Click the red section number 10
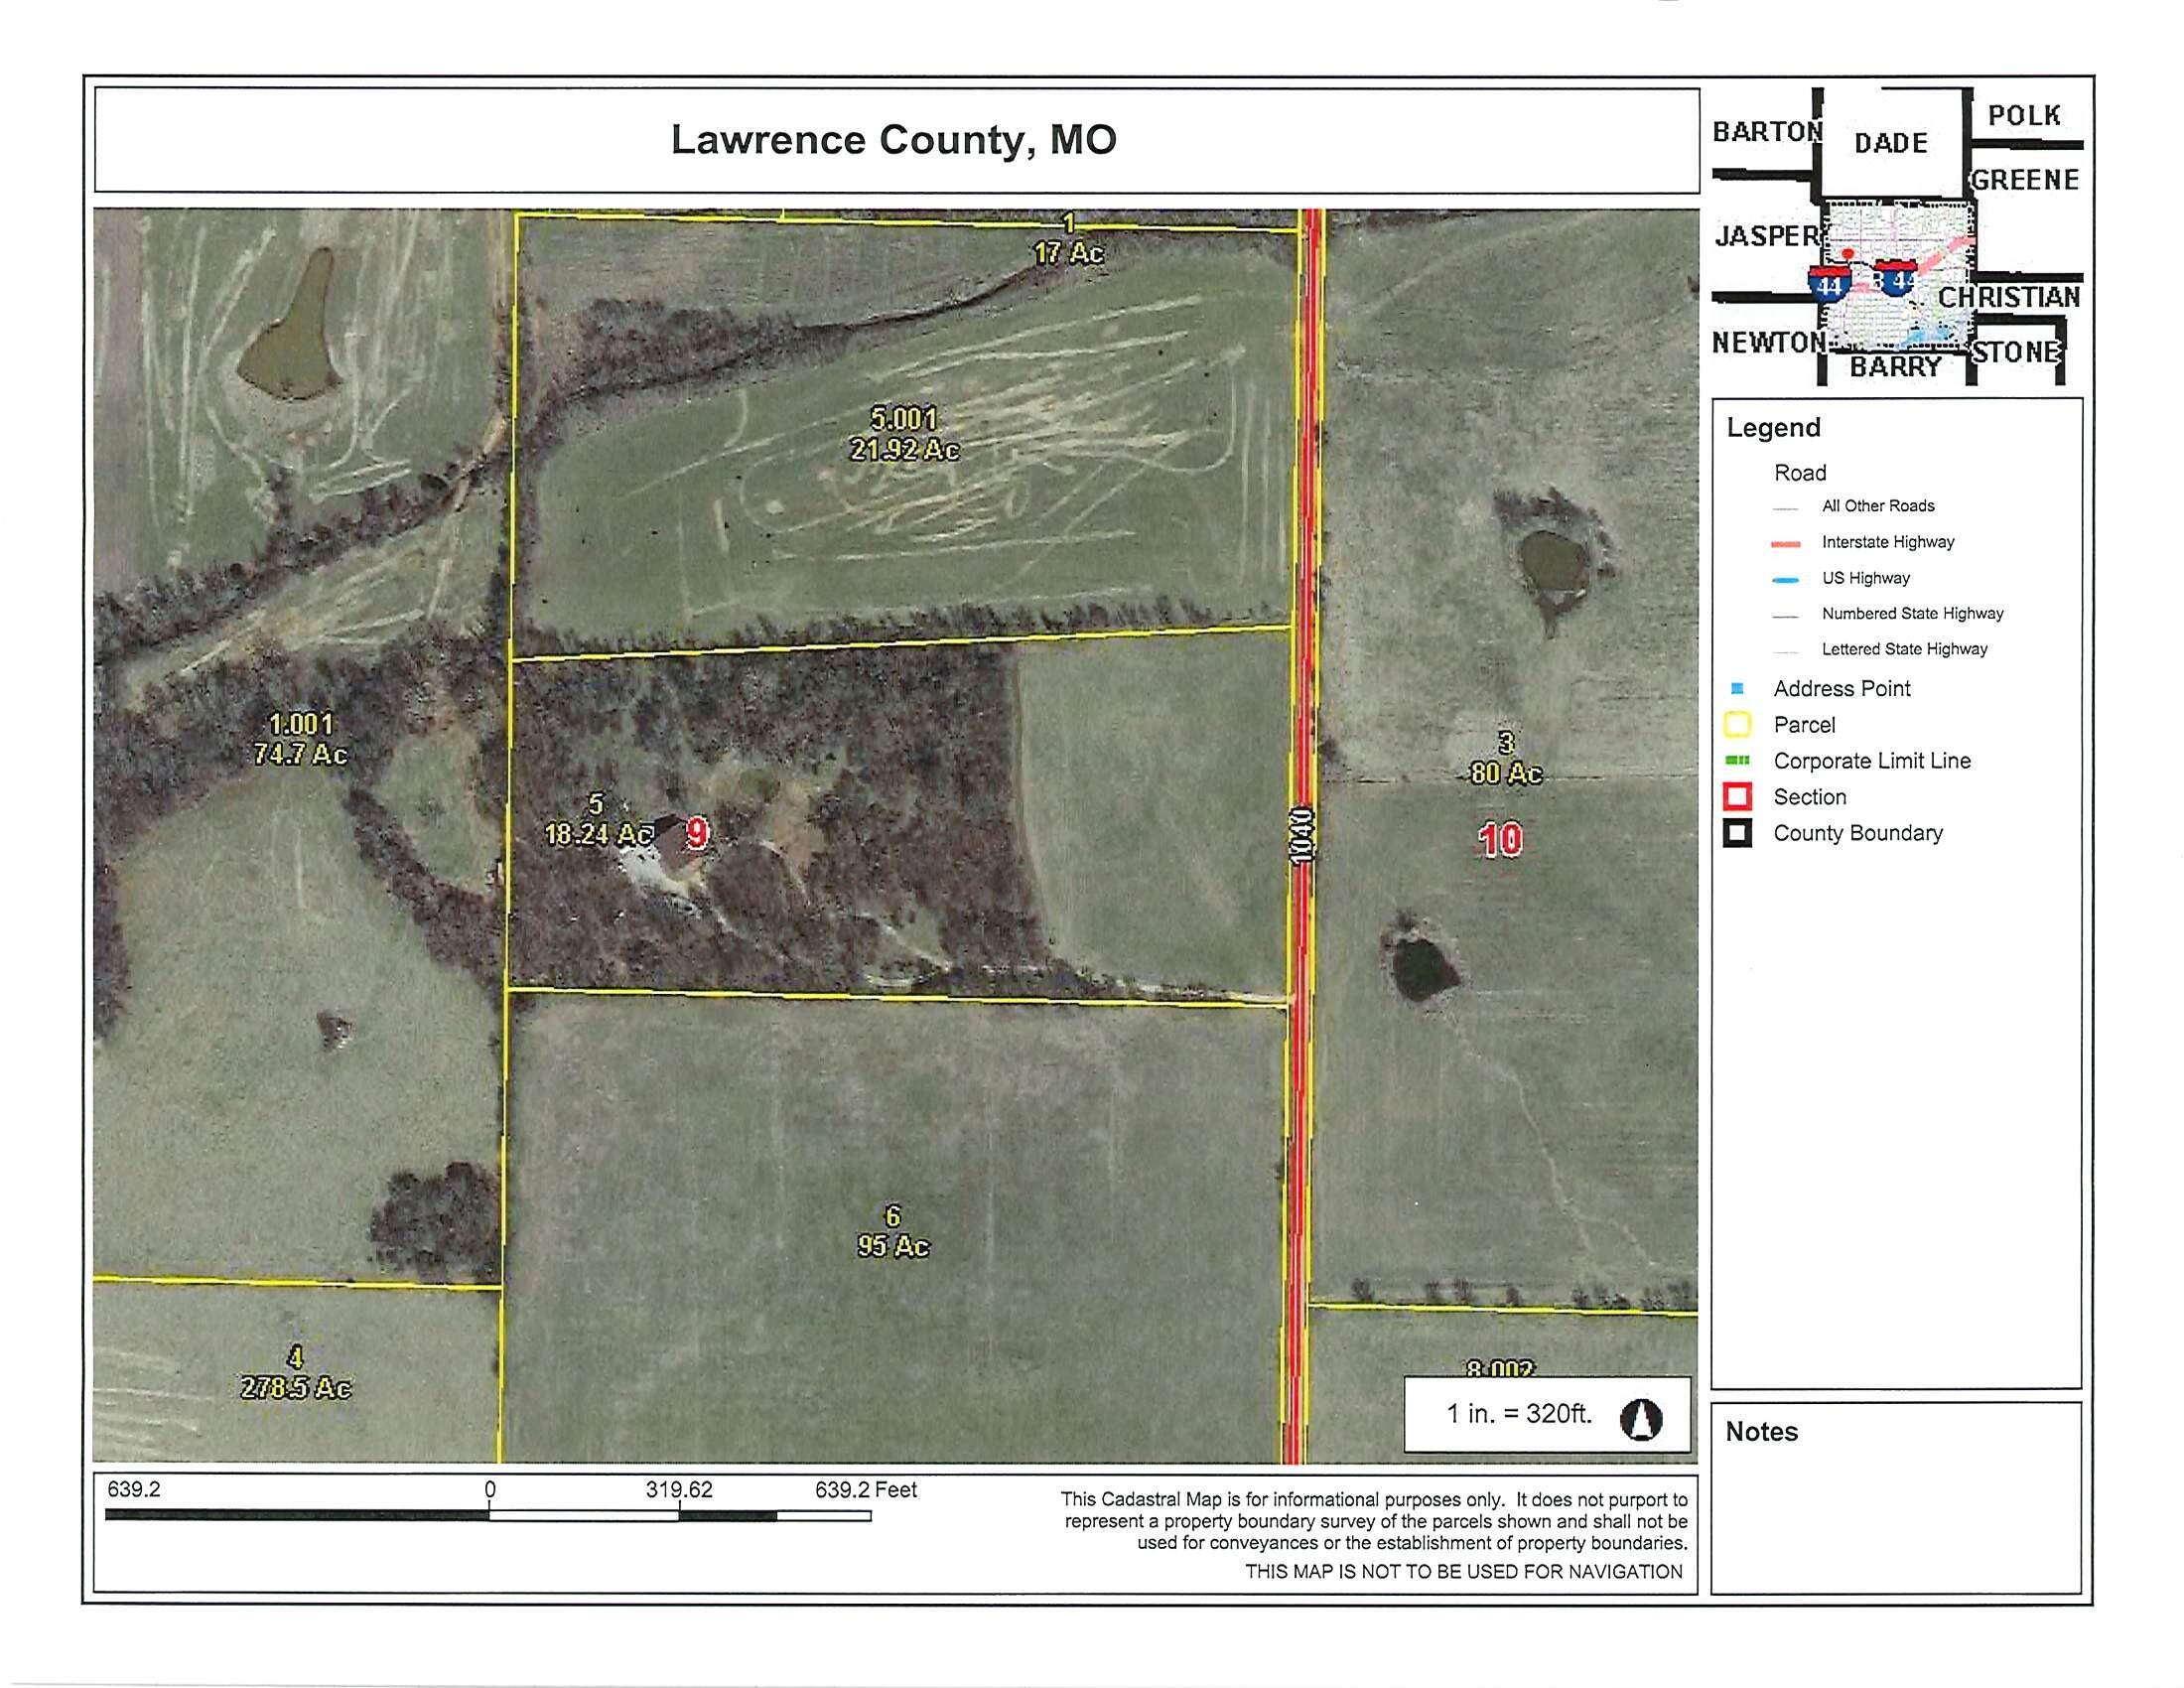 click(x=1500, y=840)
